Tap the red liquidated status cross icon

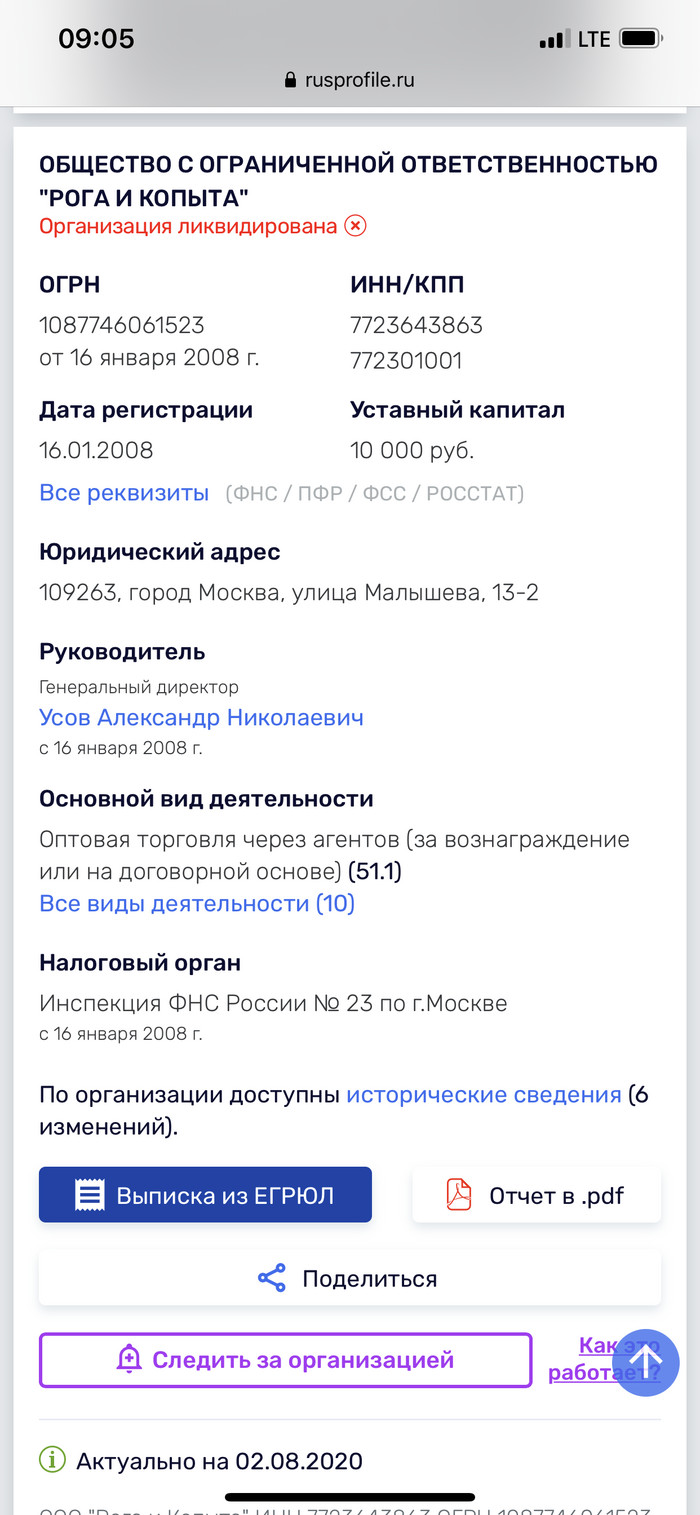[x=355, y=225]
